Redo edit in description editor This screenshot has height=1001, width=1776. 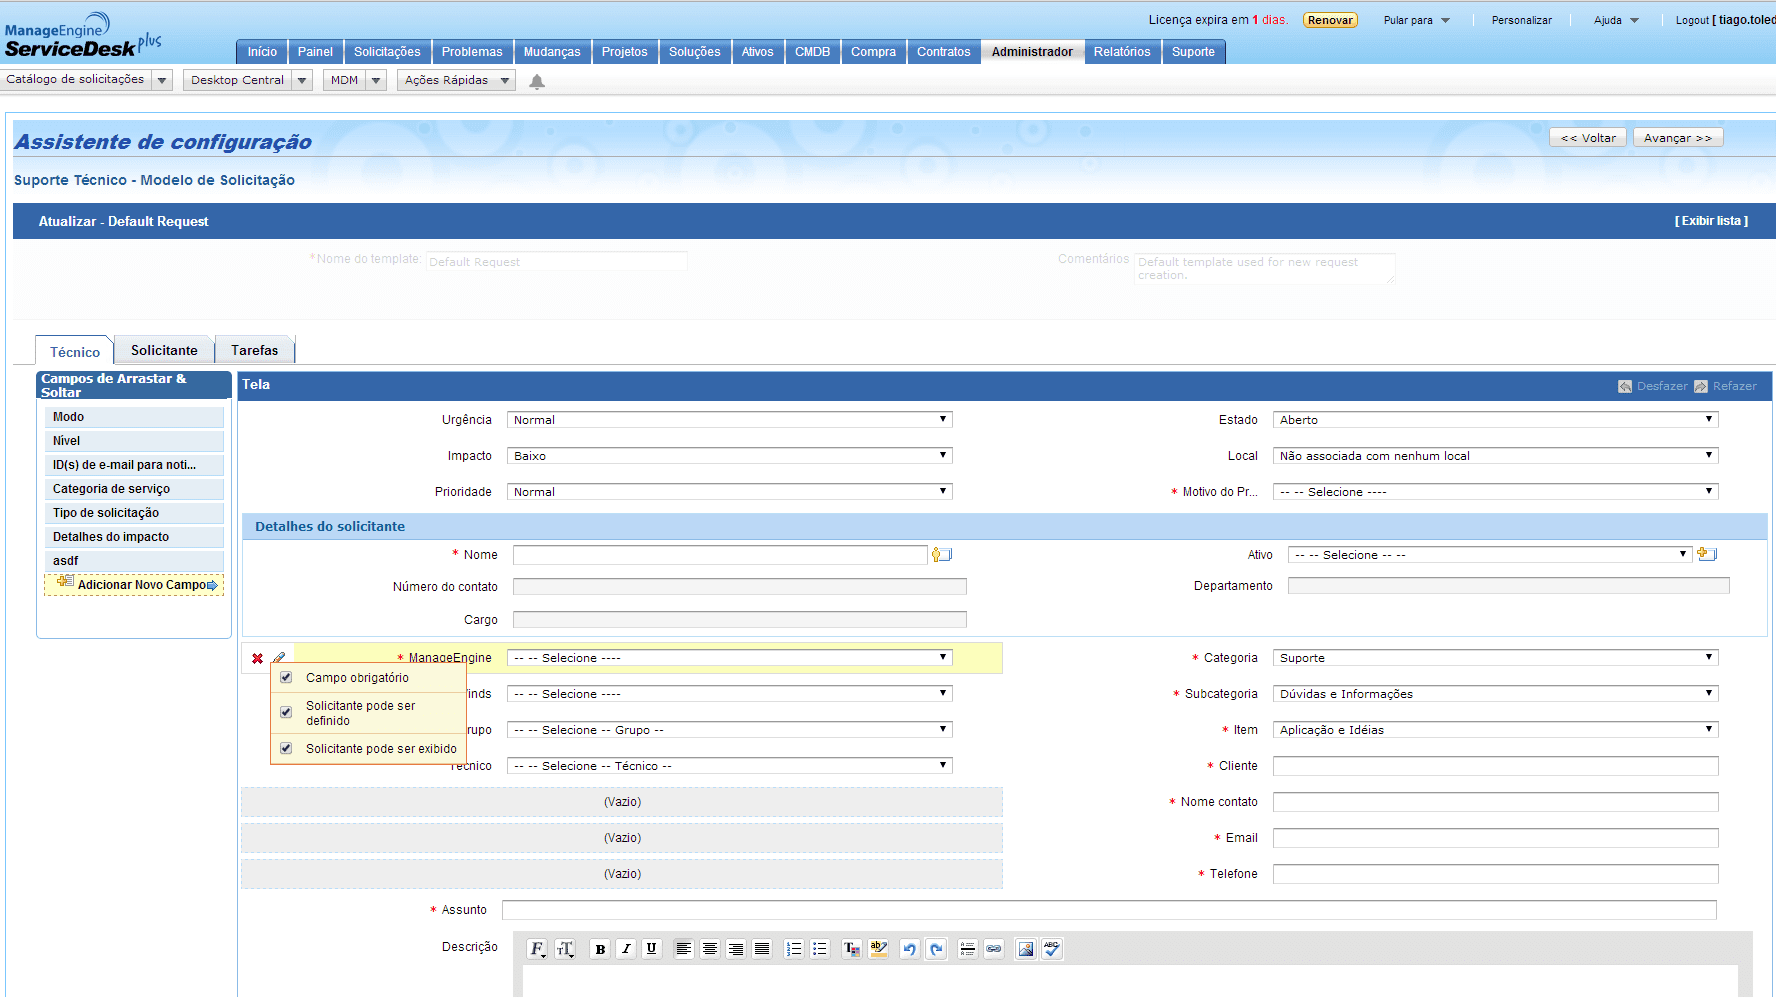936,949
